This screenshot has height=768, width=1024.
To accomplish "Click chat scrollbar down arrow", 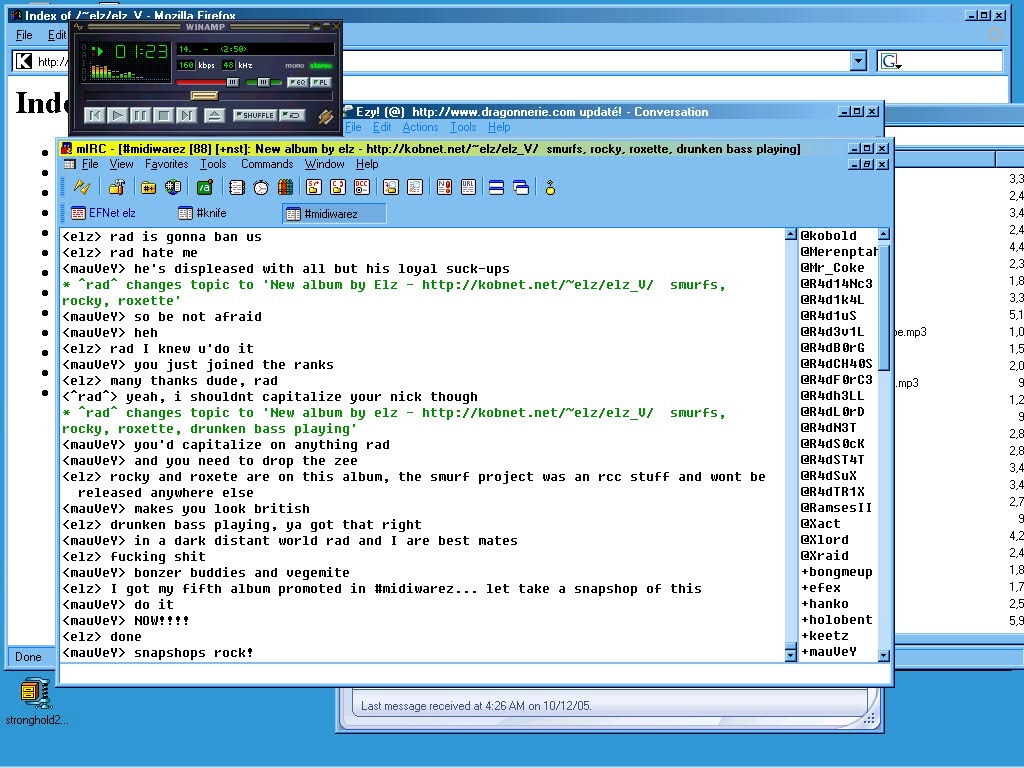I will pyautogui.click(x=790, y=654).
